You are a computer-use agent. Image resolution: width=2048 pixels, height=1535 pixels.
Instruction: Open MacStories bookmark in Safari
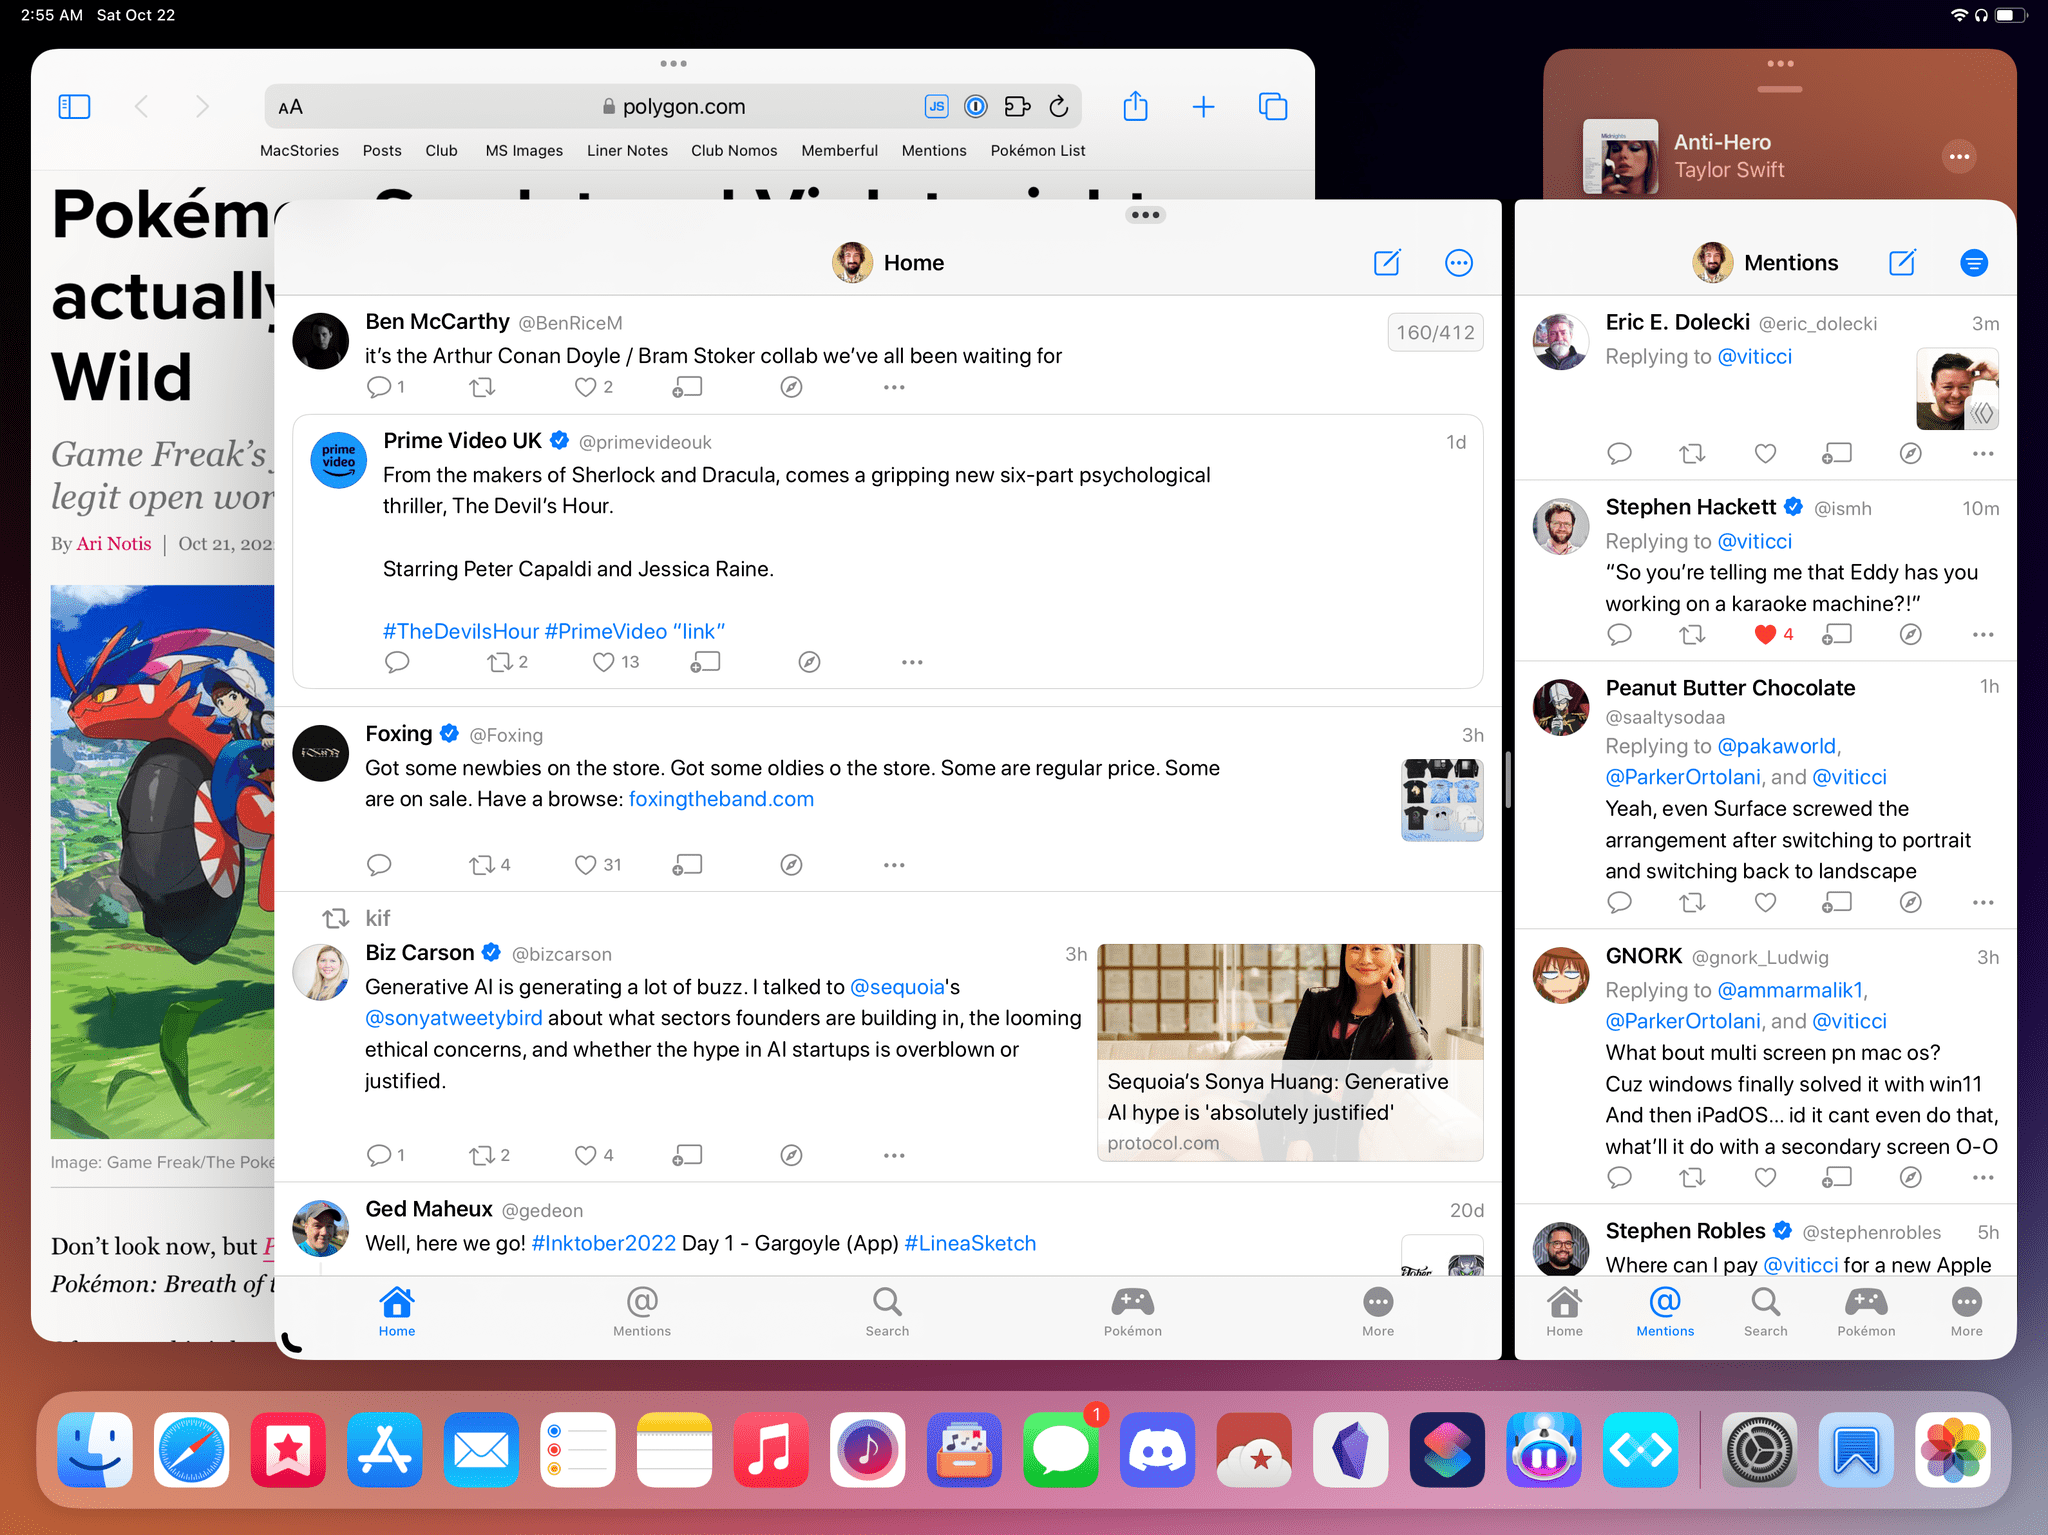[299, 151]
